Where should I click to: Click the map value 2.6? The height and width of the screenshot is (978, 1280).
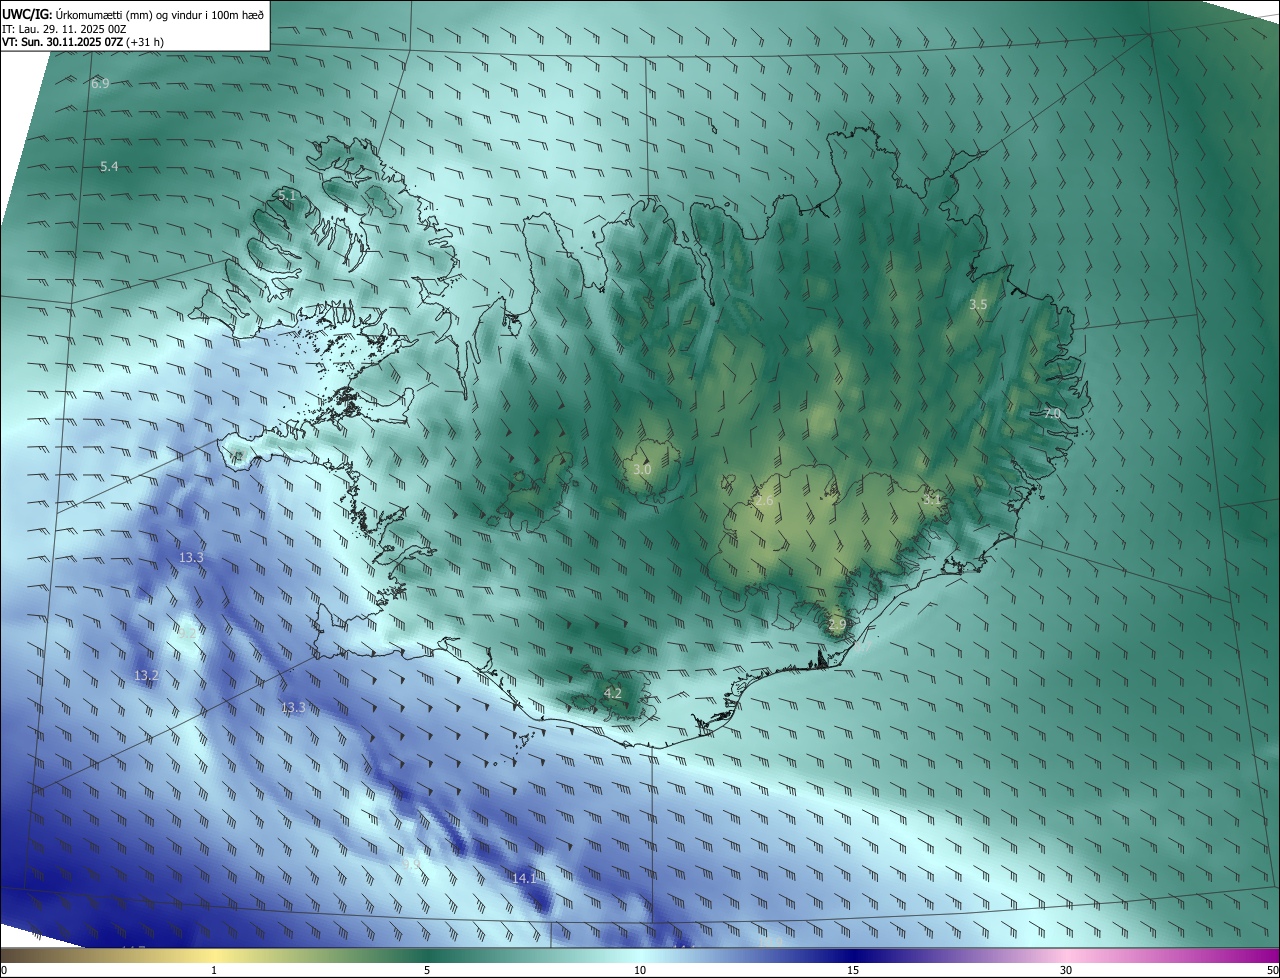click(x=764, y=500)
